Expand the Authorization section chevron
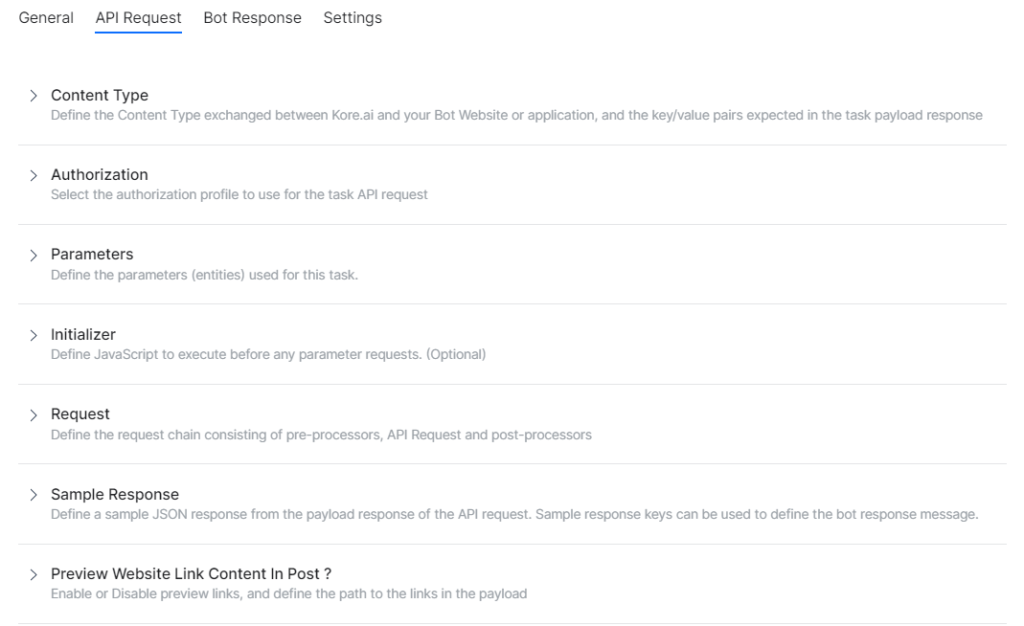1024x626 pixels. click(33, 174)
